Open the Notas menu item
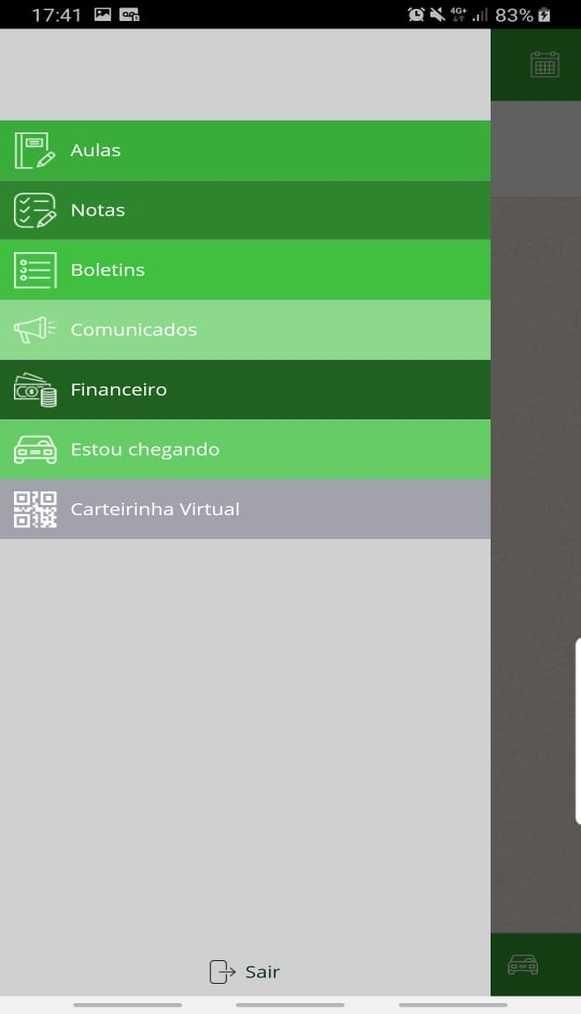581x1014 pixels. point(245,210)
